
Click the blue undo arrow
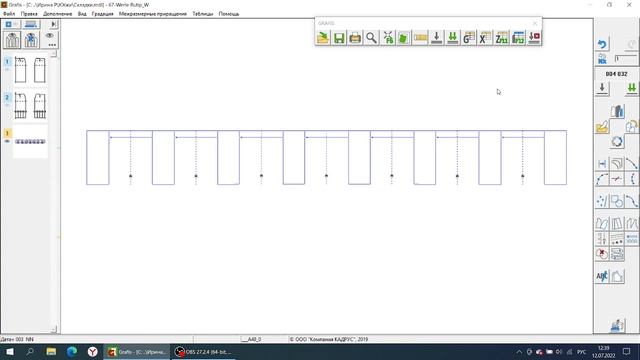click(x=602, y=44)
